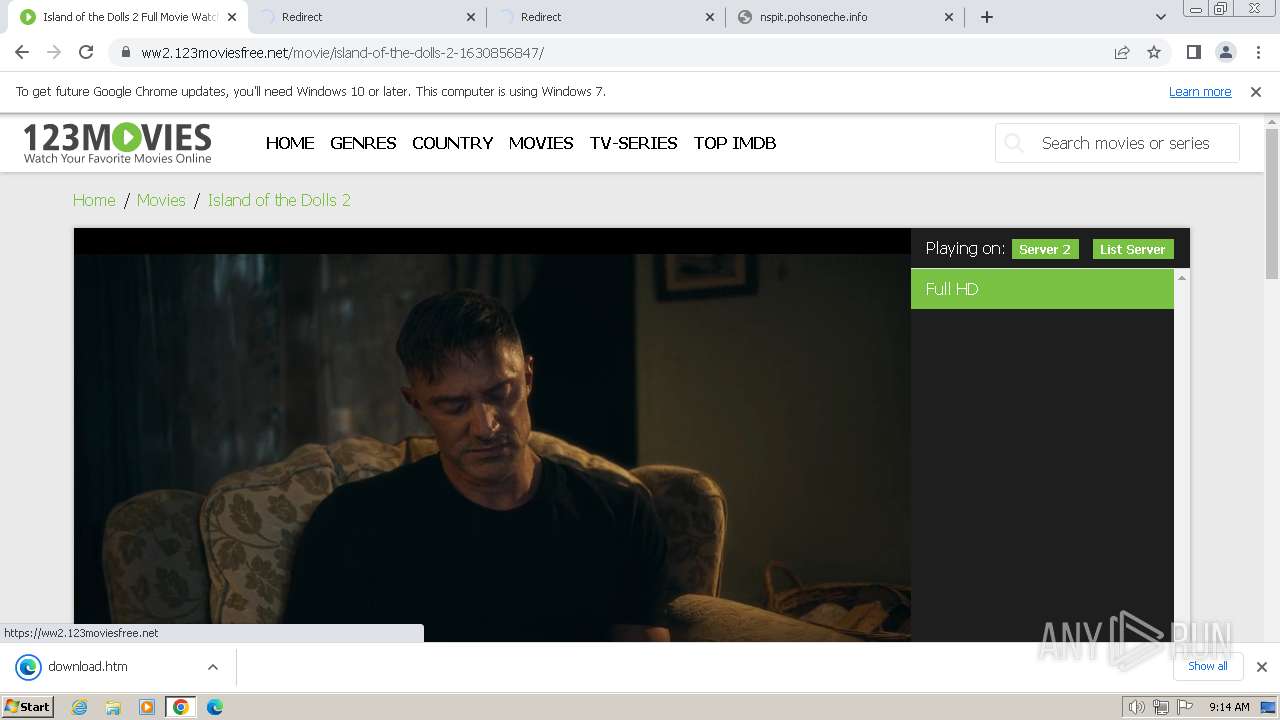Viewport: 1280px width, 720px height.
Task: Close the first Redirect tab
Action: [471, 17]
